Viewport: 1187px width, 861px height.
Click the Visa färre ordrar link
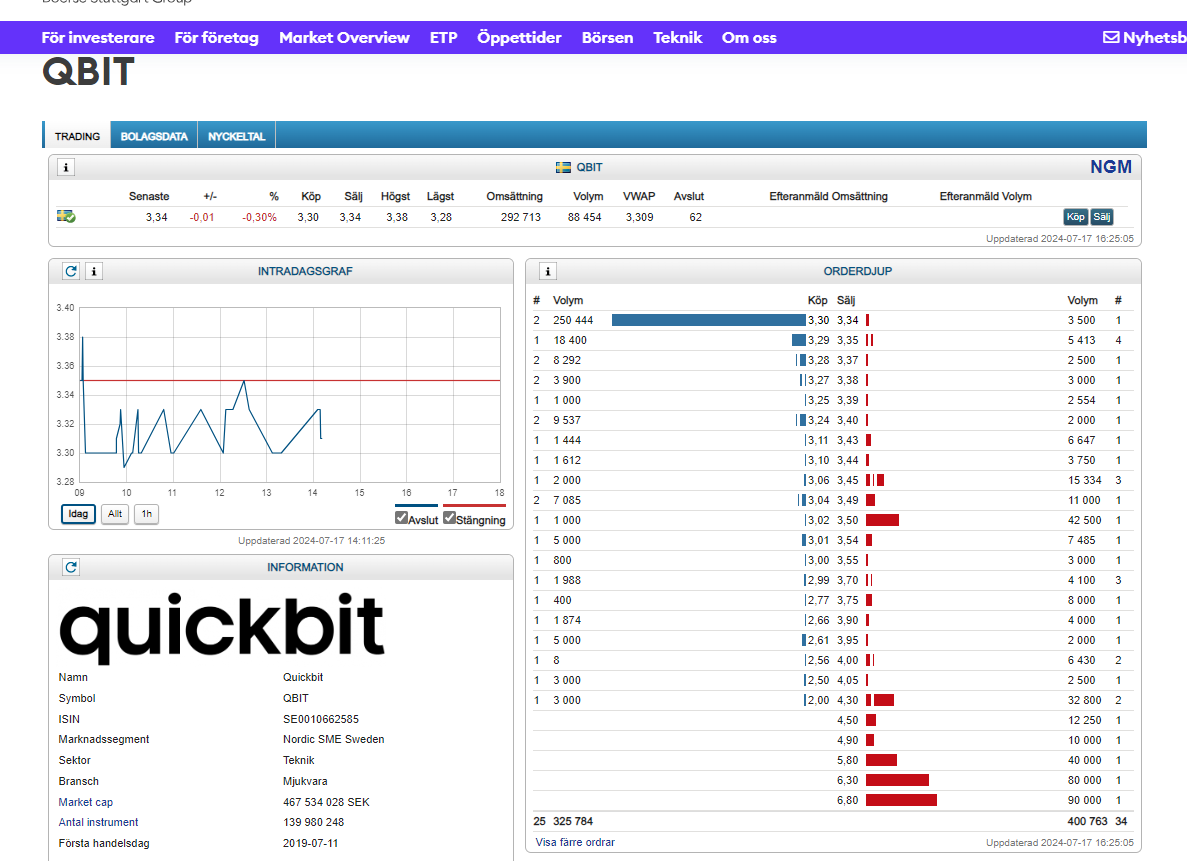pos(575,842)
